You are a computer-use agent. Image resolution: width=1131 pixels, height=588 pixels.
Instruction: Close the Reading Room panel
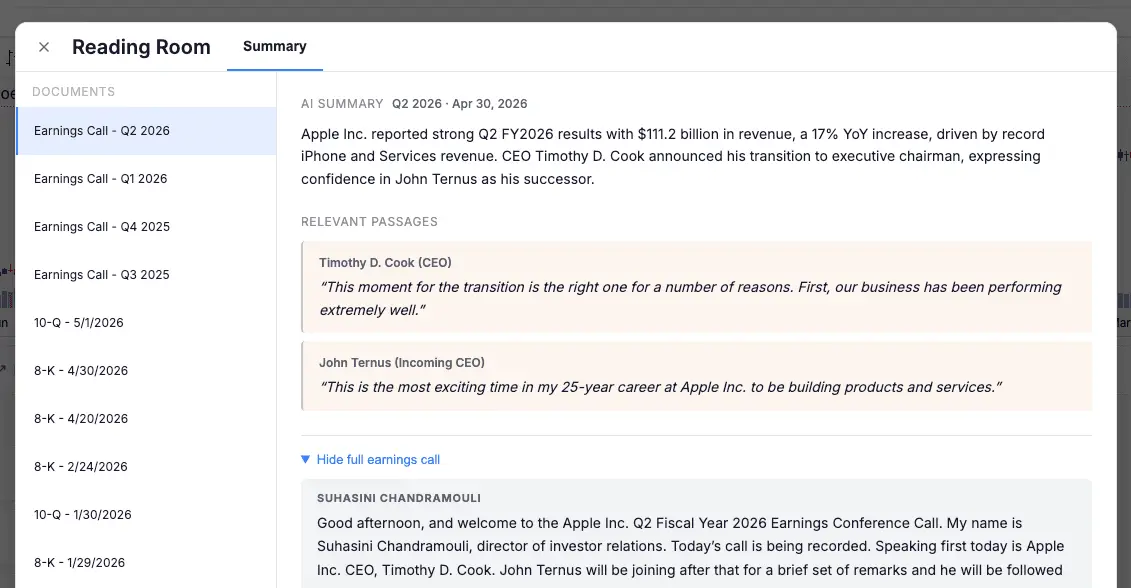coord(44,47)
